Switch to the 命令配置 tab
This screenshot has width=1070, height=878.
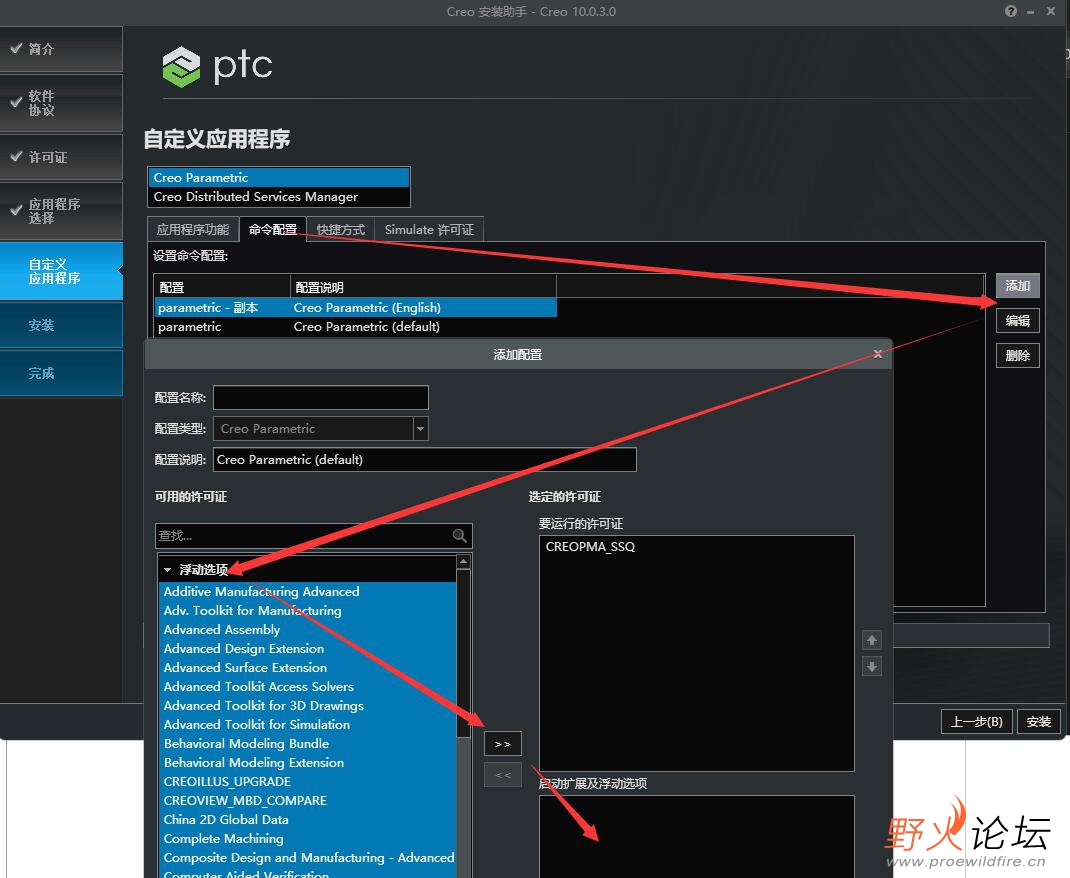pyautogui.click(x=273, y=229)
